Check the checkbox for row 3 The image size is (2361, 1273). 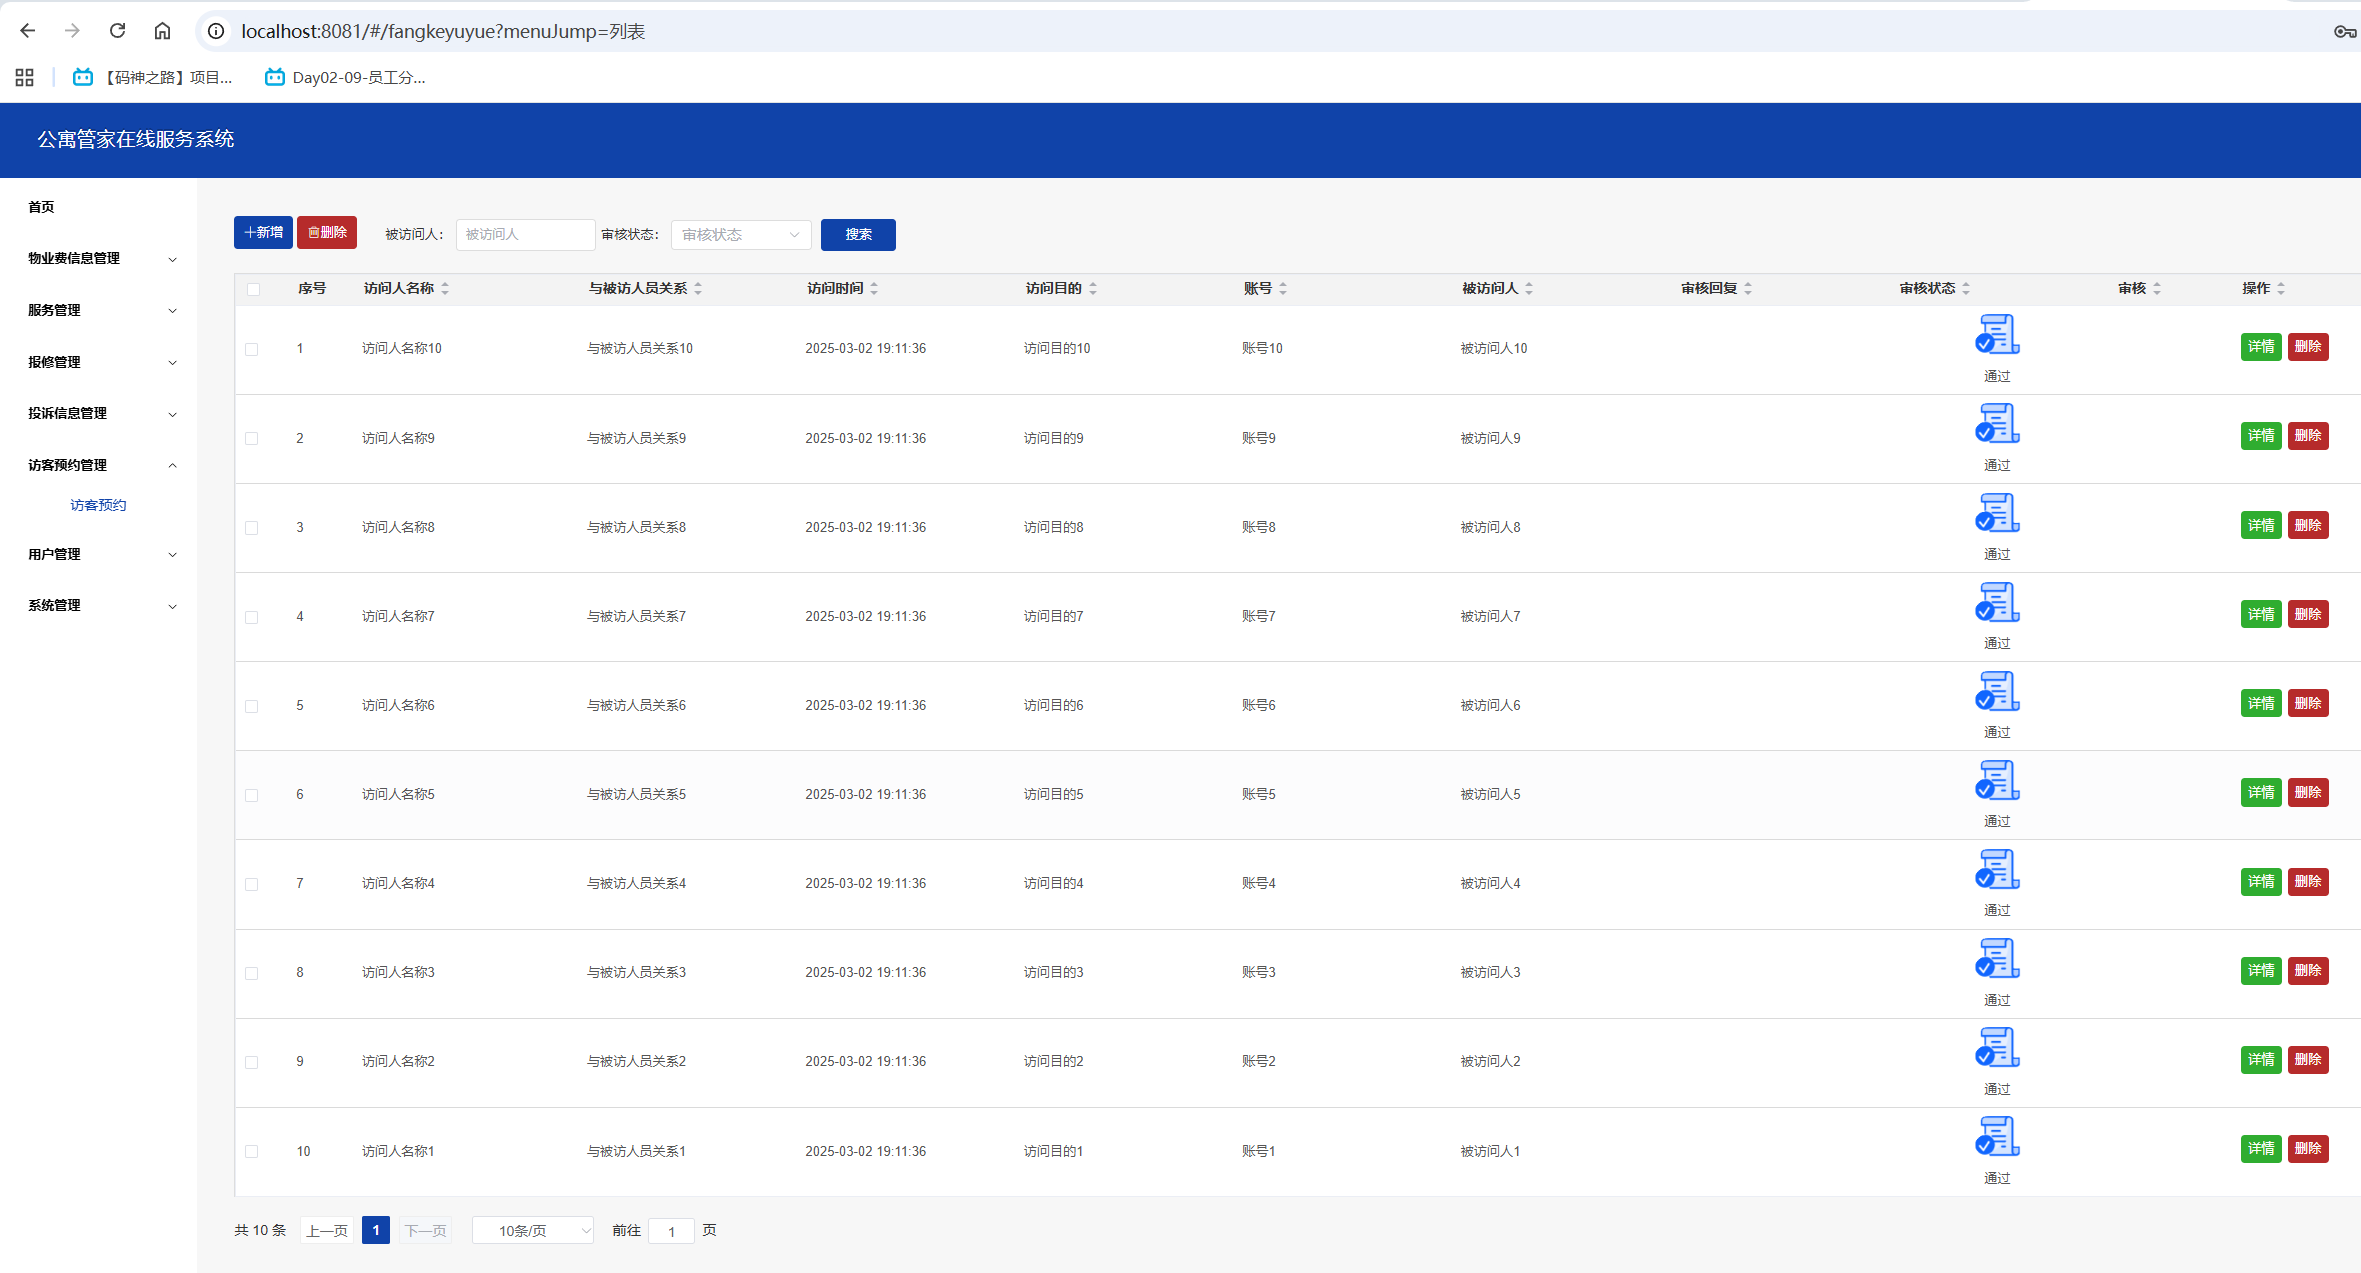pyautogui.click(x=252, y=528)
